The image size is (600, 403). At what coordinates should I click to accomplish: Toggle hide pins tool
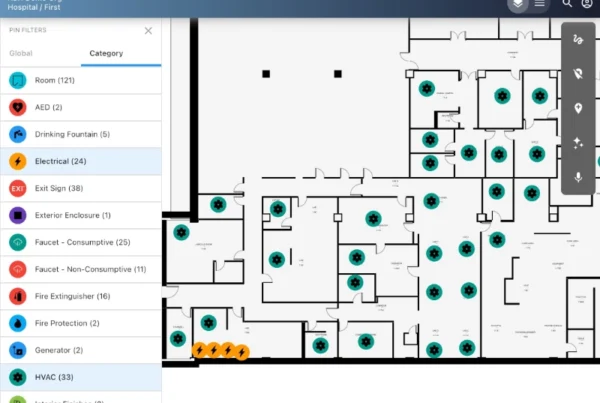[x=578, y=74]
